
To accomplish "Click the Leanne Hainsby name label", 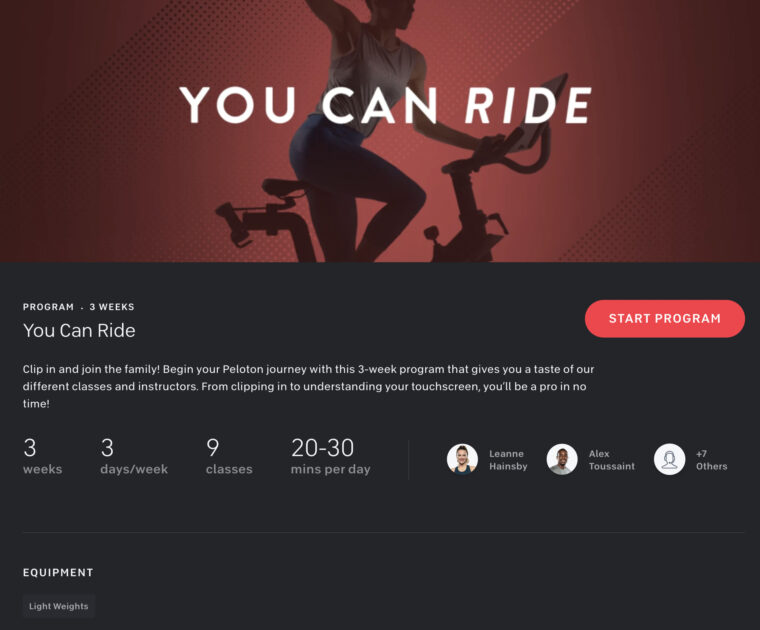I will pyautogui.click(x=508, y=460).
